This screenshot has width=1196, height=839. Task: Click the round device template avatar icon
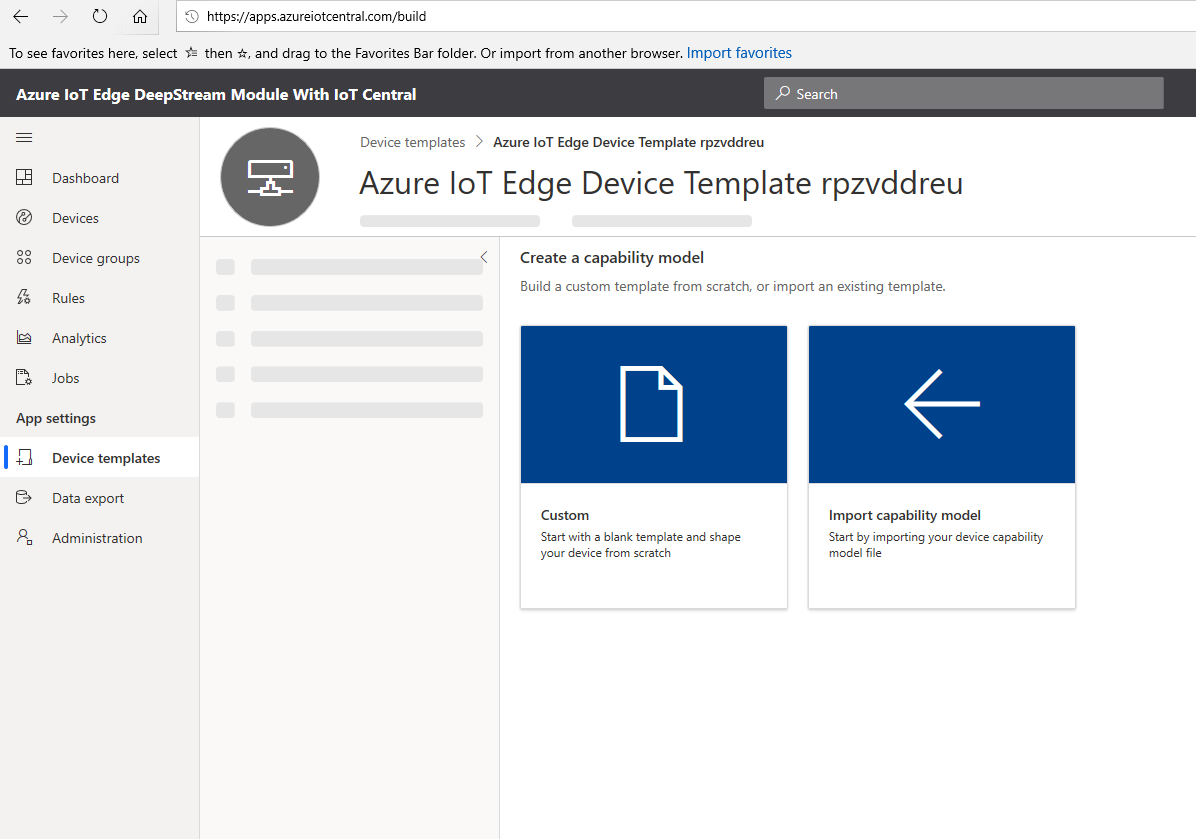270,177
